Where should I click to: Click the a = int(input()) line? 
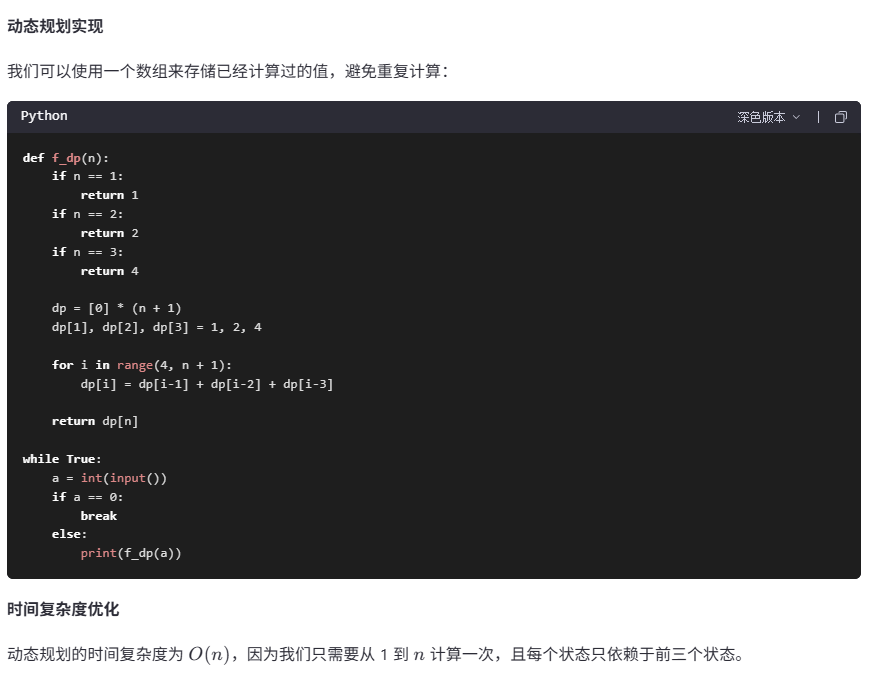(109, 478)
